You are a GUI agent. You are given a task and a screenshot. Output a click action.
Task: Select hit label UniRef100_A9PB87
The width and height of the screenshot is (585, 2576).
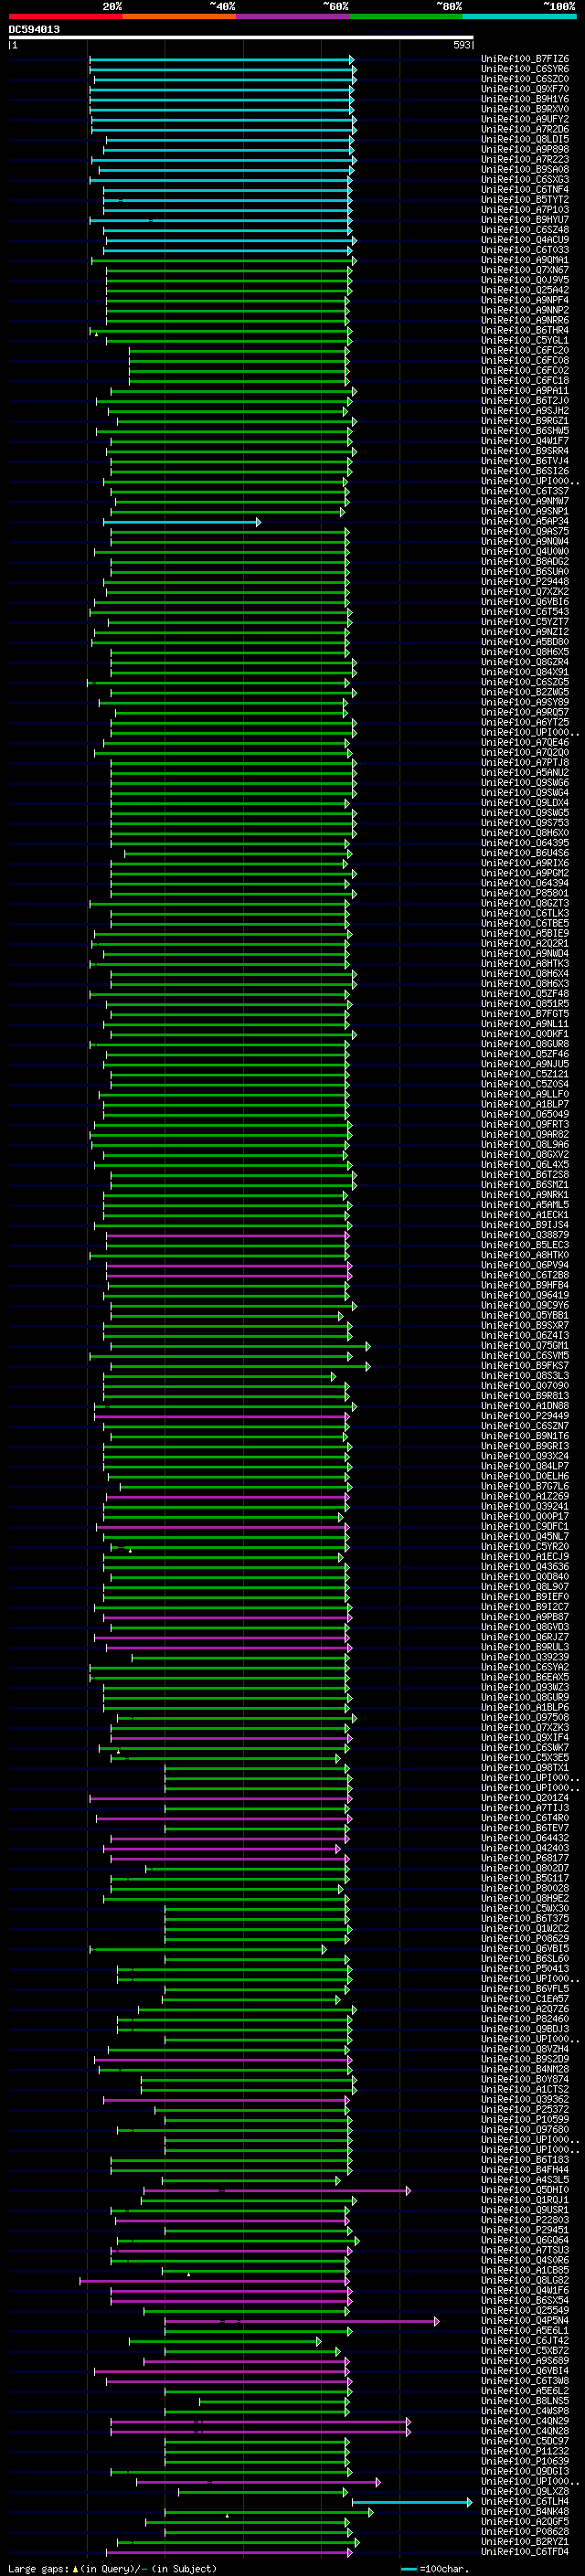(525, 1617)
